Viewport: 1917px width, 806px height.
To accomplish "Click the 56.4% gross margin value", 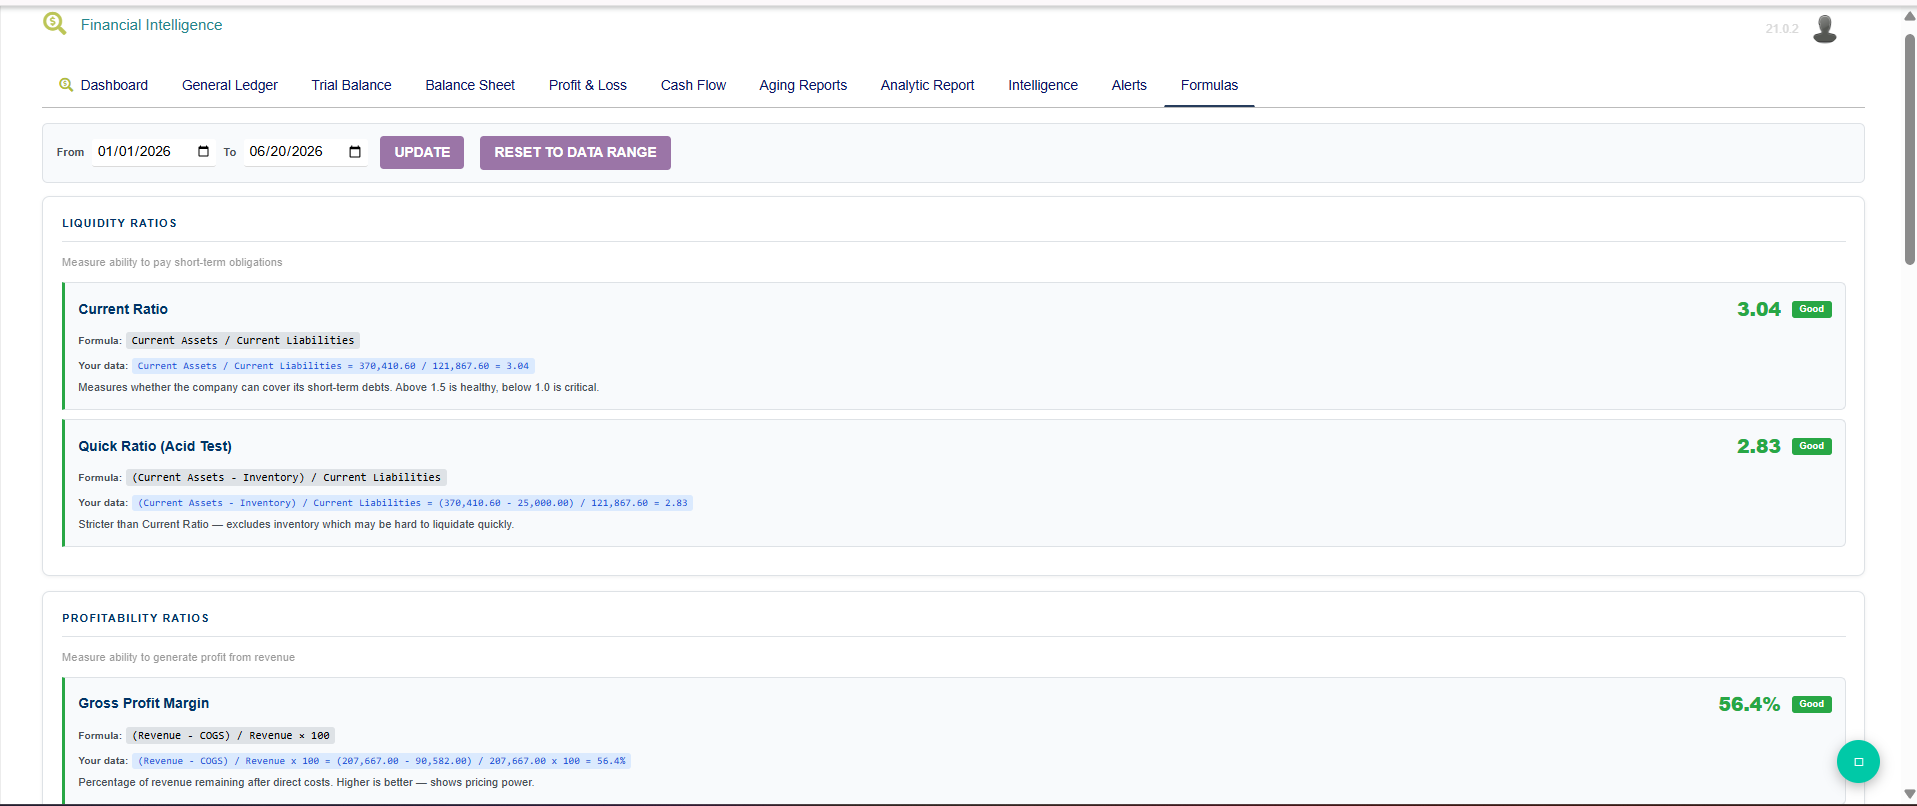I will (x=1749, y=705).
